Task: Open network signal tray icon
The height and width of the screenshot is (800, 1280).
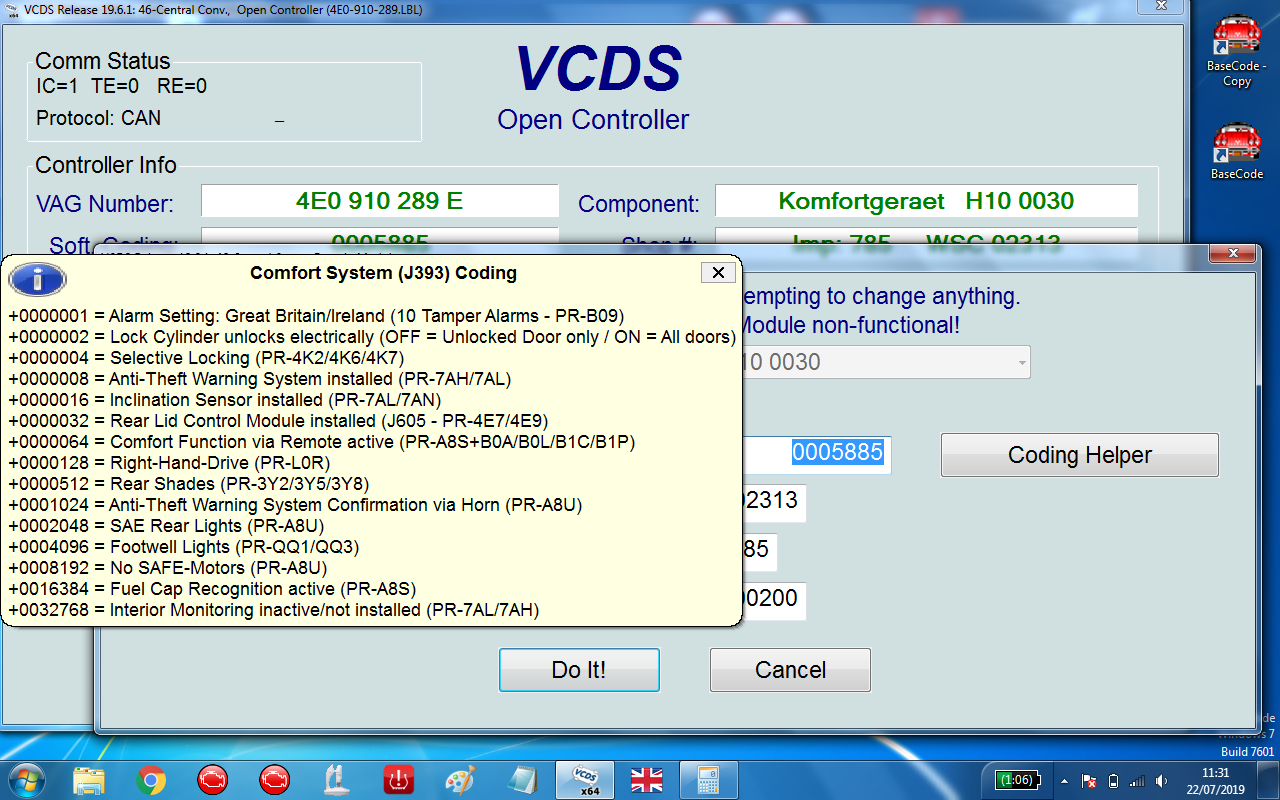Action: [x=1137, y=781]
